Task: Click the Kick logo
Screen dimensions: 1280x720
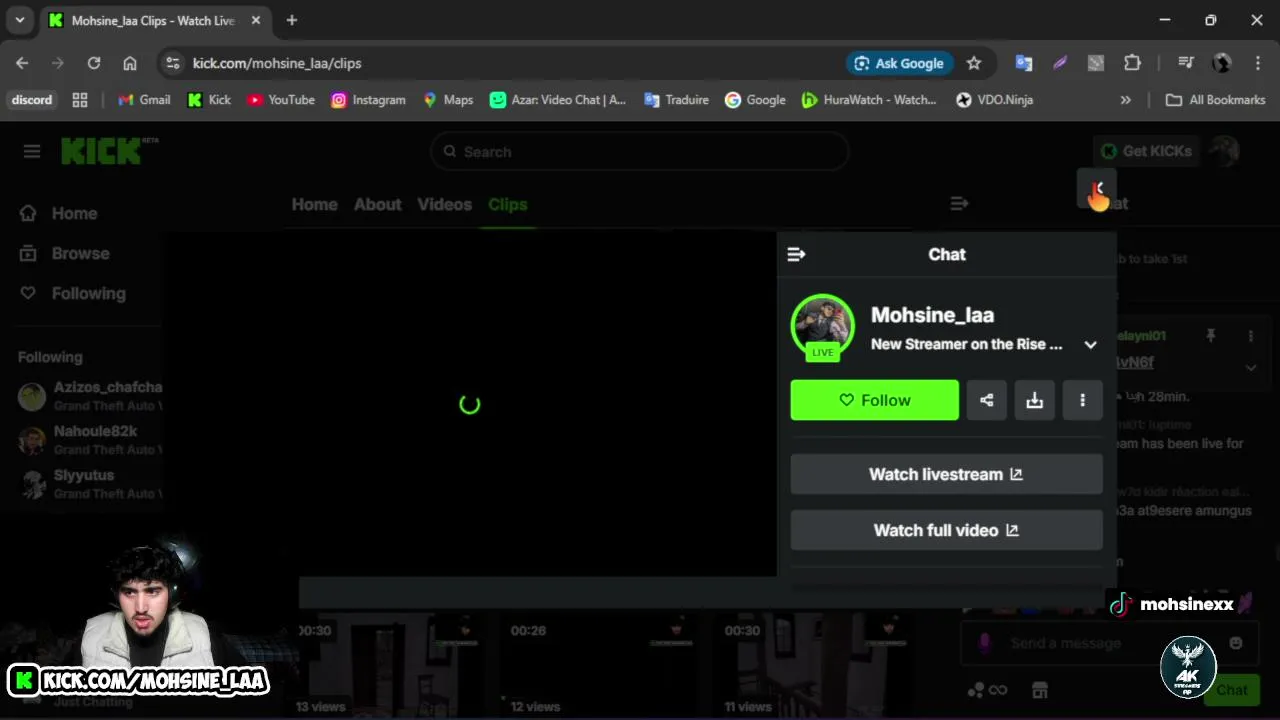Action: tap(109, 151)
